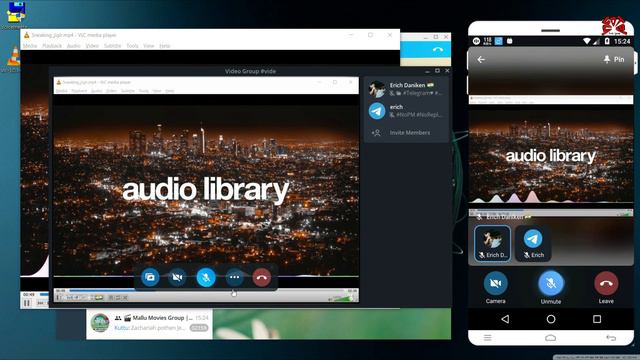Open the top-left desktop shortcut icon
This screenshot has height=360, width=640.
(x=16, y=14)
